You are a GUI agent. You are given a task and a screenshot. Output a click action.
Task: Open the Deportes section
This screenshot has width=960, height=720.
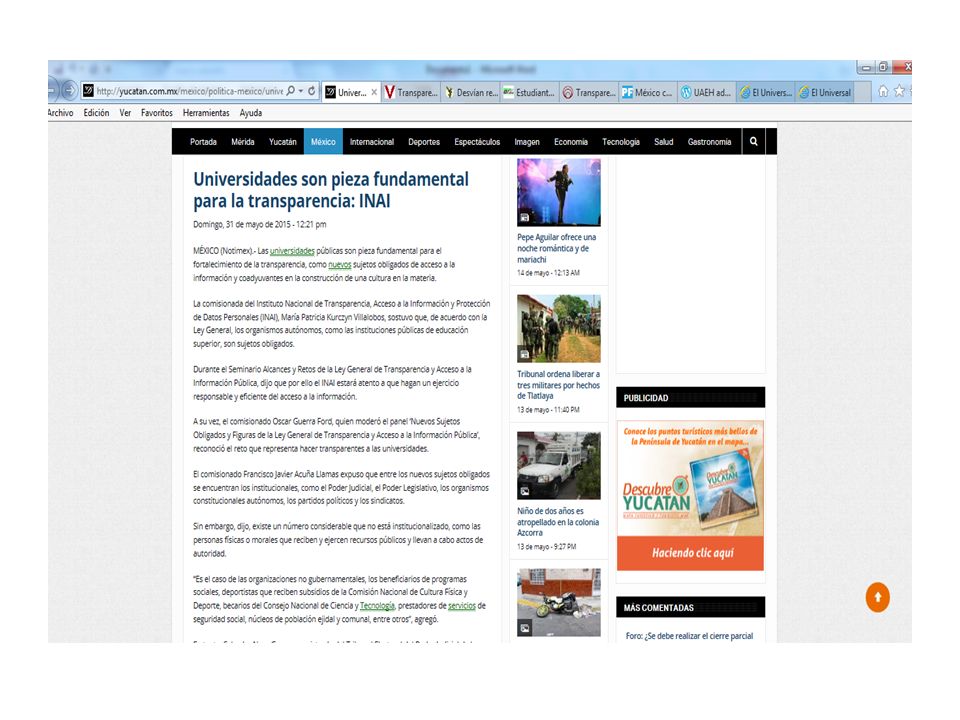[424, 141]
